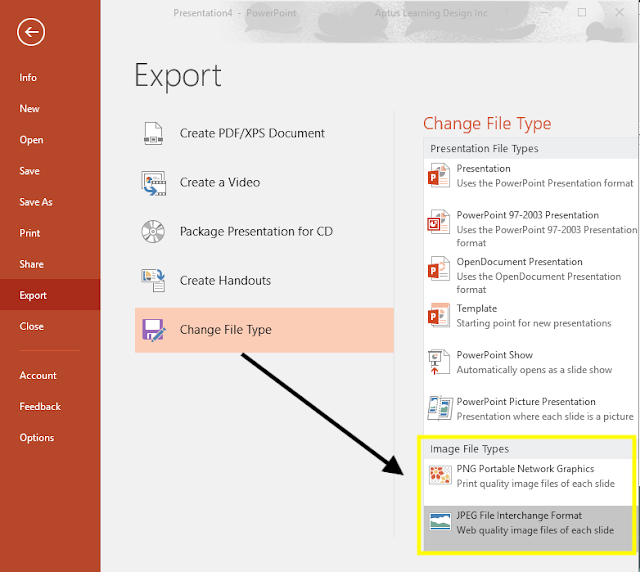
Task: Choose PowerPoint 97-2003 Presentation title
Action: point(528,215)
